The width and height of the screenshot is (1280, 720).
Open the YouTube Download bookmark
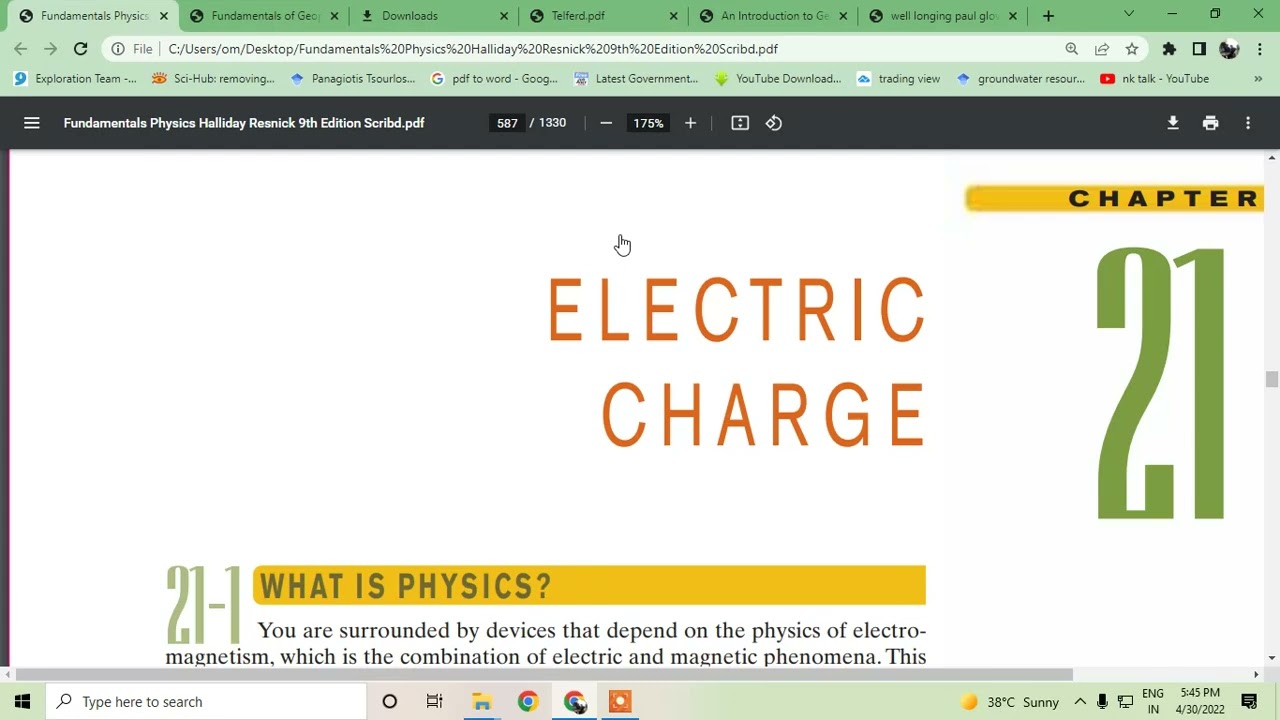(778, 78)
